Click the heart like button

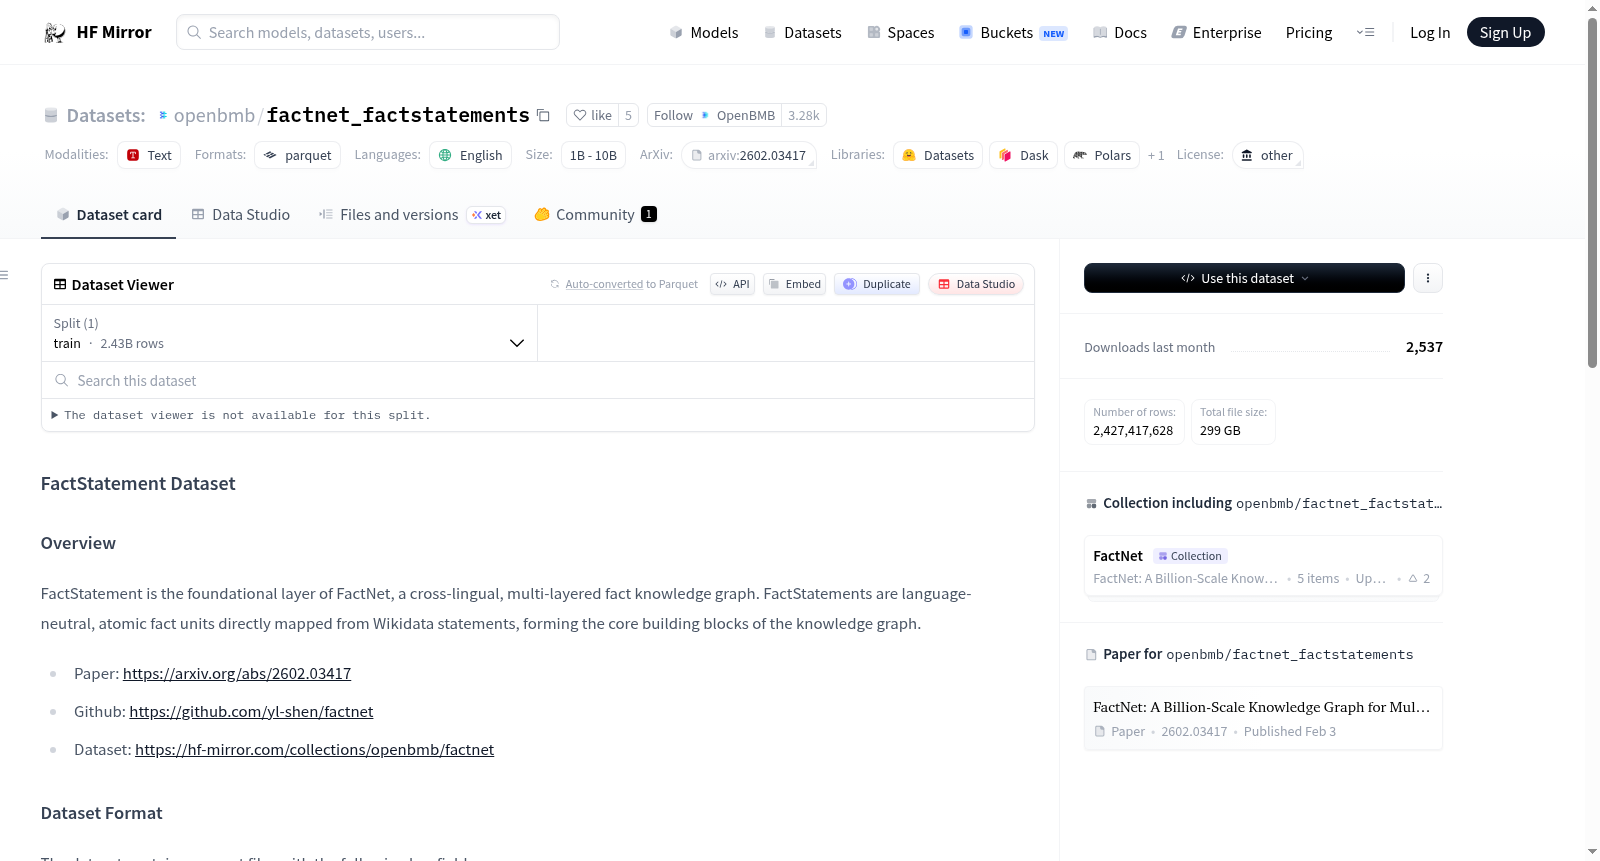593,115
